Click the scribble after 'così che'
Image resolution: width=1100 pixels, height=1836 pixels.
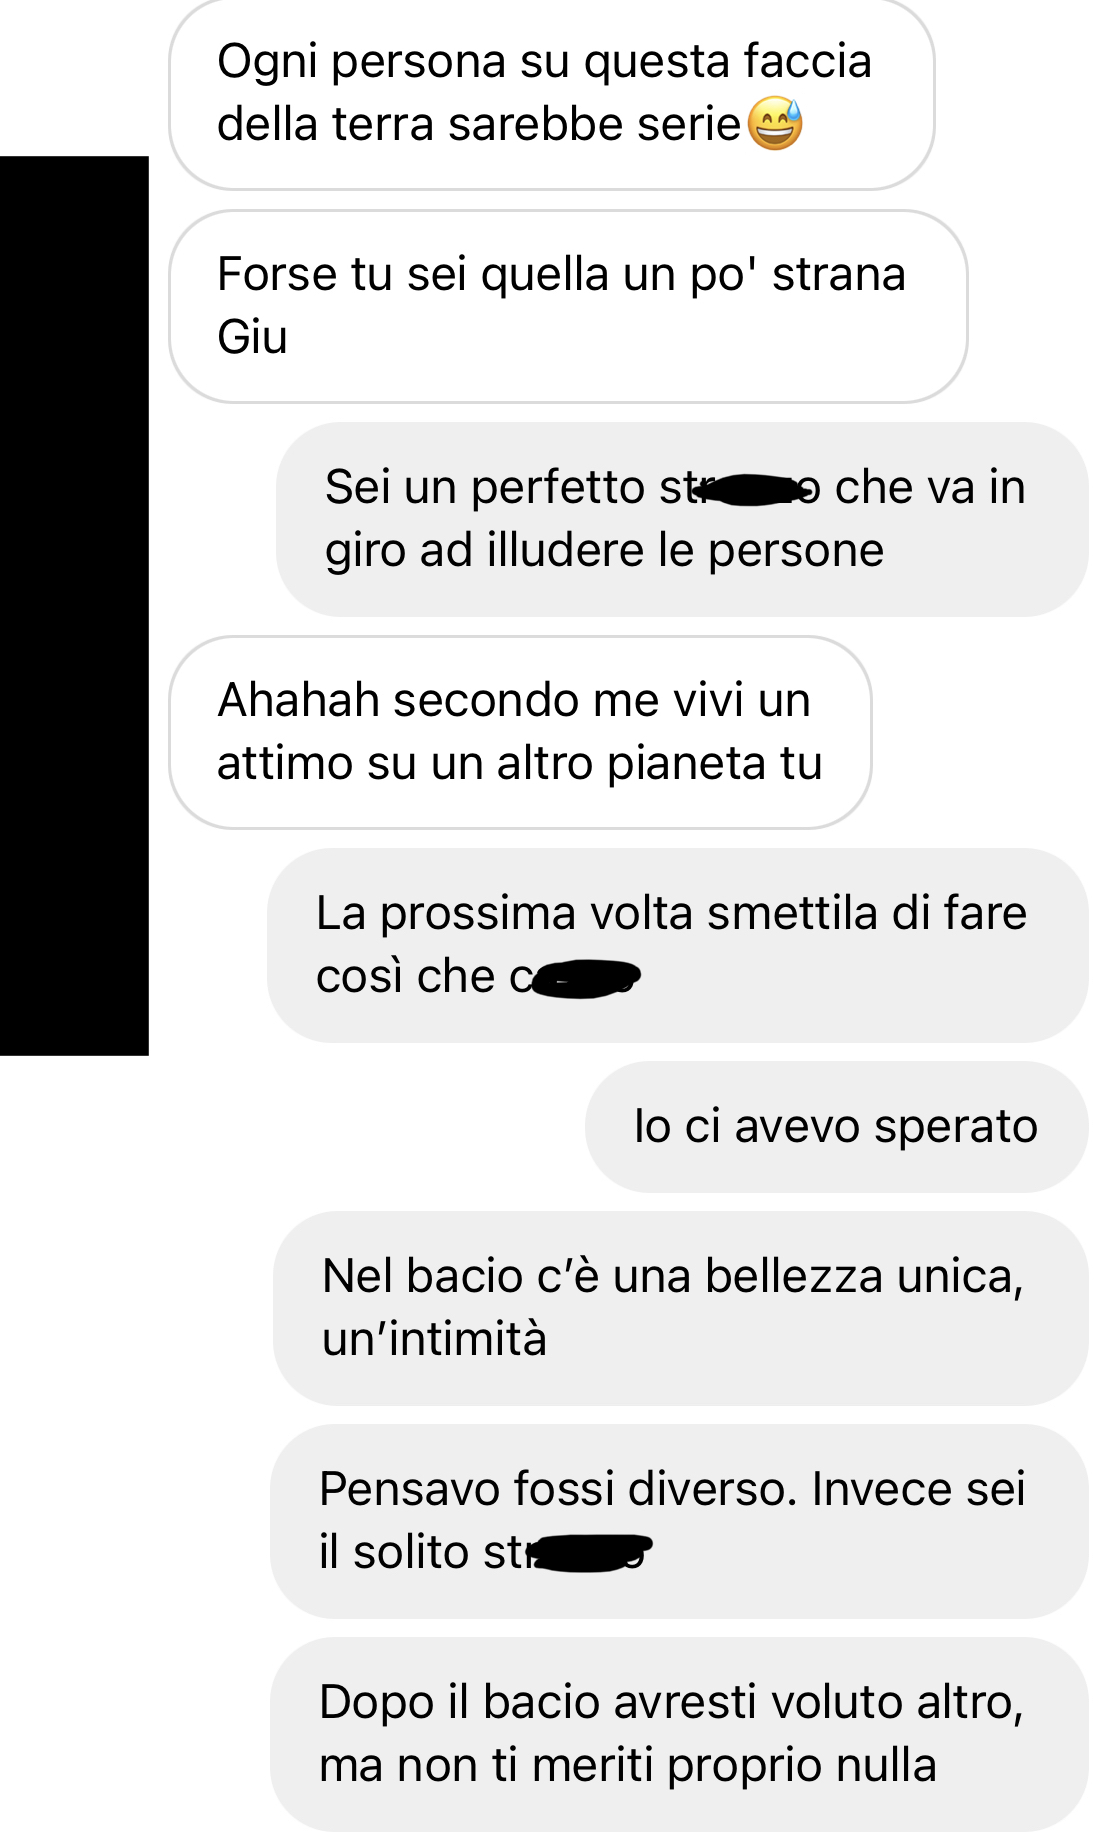click(x=584, y=978)
